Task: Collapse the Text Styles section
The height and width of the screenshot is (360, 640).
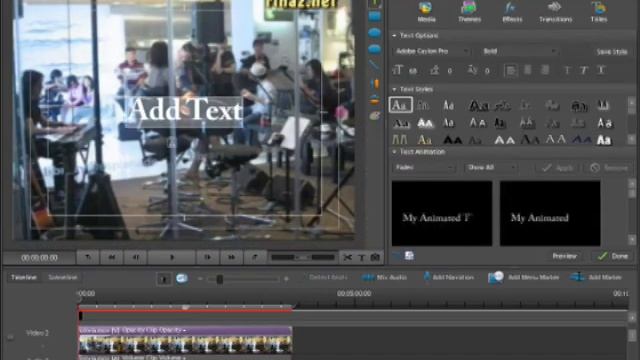Action: [x=394, y=89]
